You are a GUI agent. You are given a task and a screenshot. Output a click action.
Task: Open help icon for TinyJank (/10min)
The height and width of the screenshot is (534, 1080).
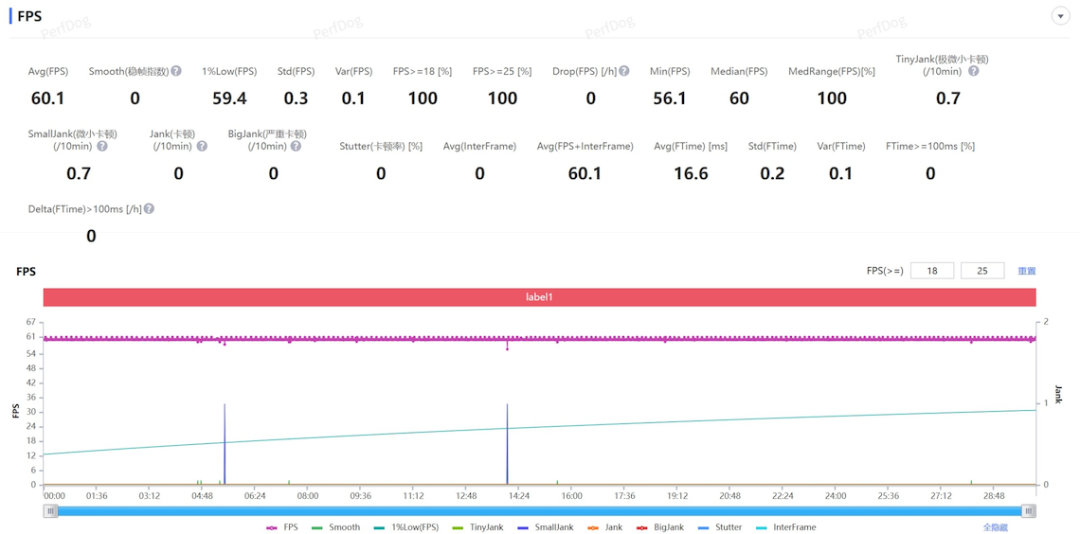point(973,71)
